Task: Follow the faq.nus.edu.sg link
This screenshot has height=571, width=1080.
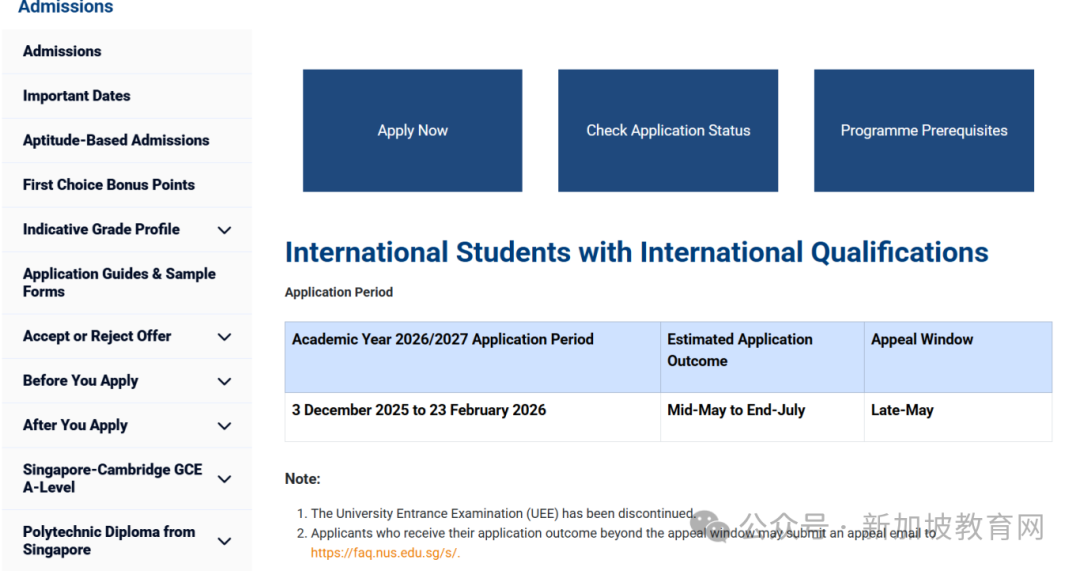Action: click(385, 553)
